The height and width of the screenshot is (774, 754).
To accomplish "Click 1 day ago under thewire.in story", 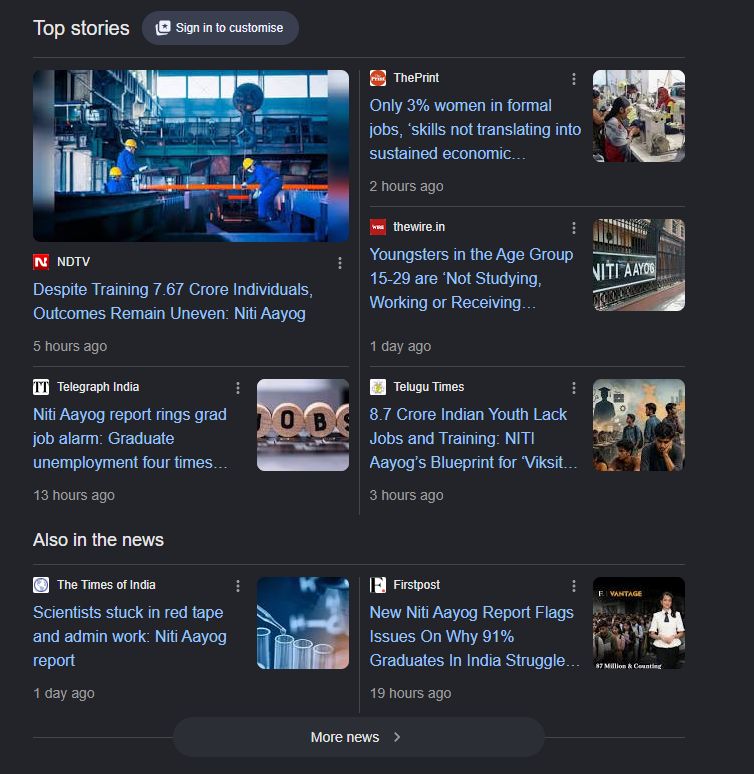I will [400, 347].
